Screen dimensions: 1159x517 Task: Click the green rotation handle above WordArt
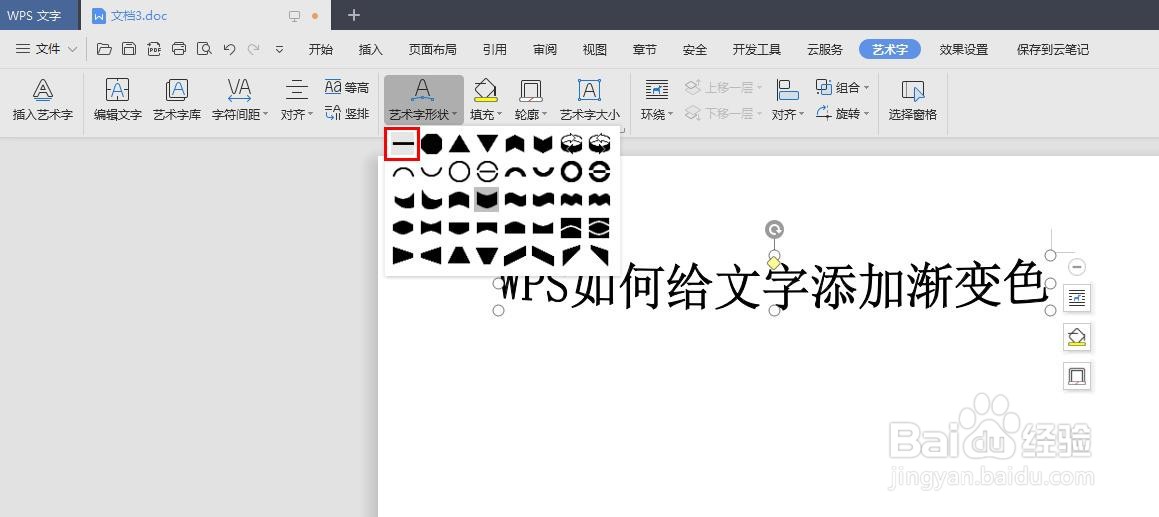(774, 230)
